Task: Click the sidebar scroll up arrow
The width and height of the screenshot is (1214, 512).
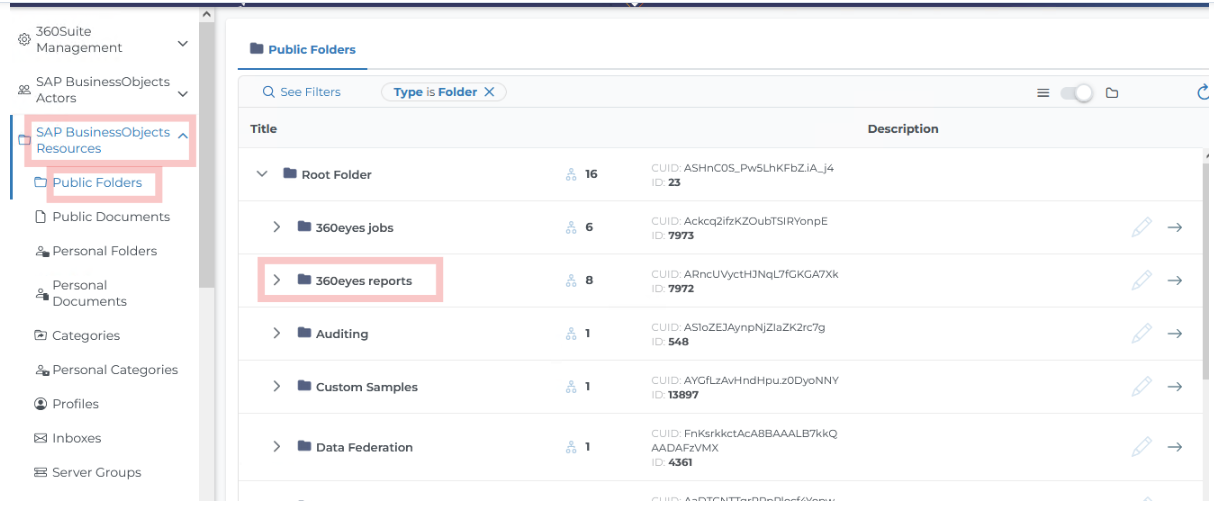Action: click(207, 14)
